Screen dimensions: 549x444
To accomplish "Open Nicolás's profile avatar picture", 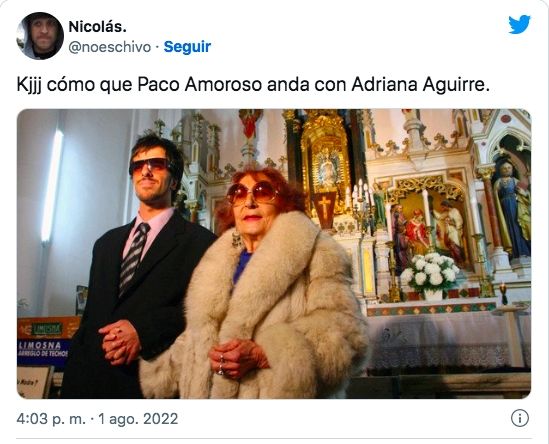I will pyautogui.click(x=40, y=36).
